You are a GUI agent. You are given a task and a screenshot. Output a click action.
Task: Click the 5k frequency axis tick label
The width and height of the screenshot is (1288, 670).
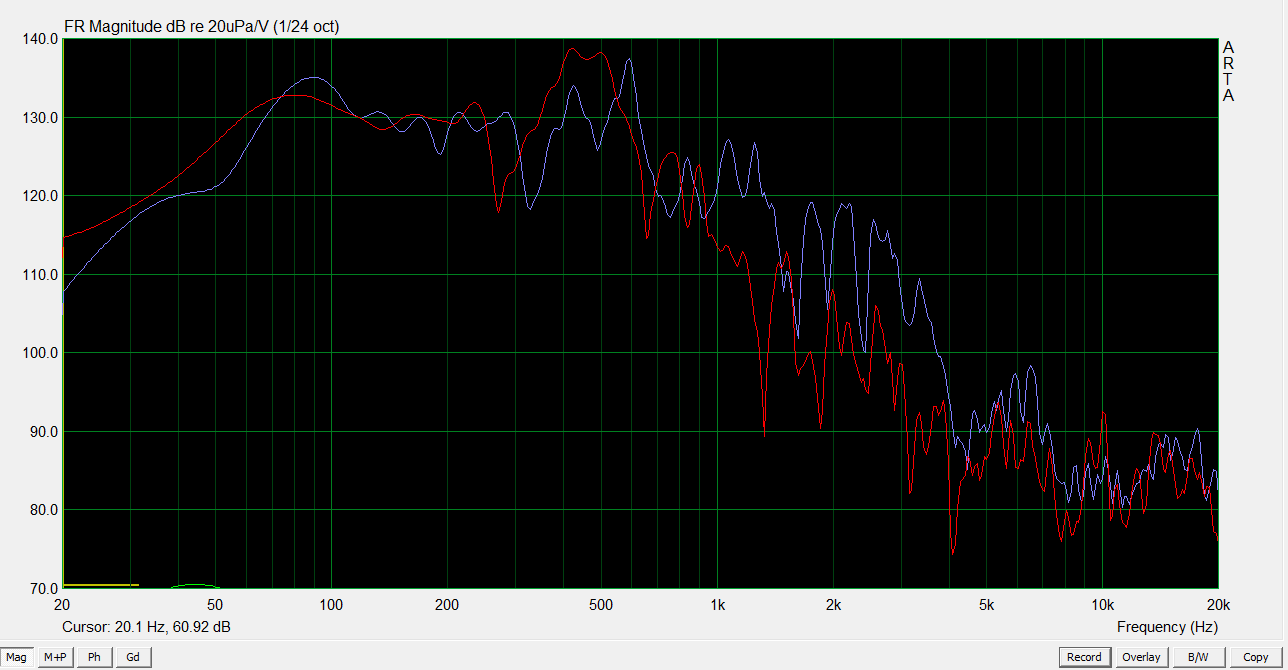pos(986,605)
